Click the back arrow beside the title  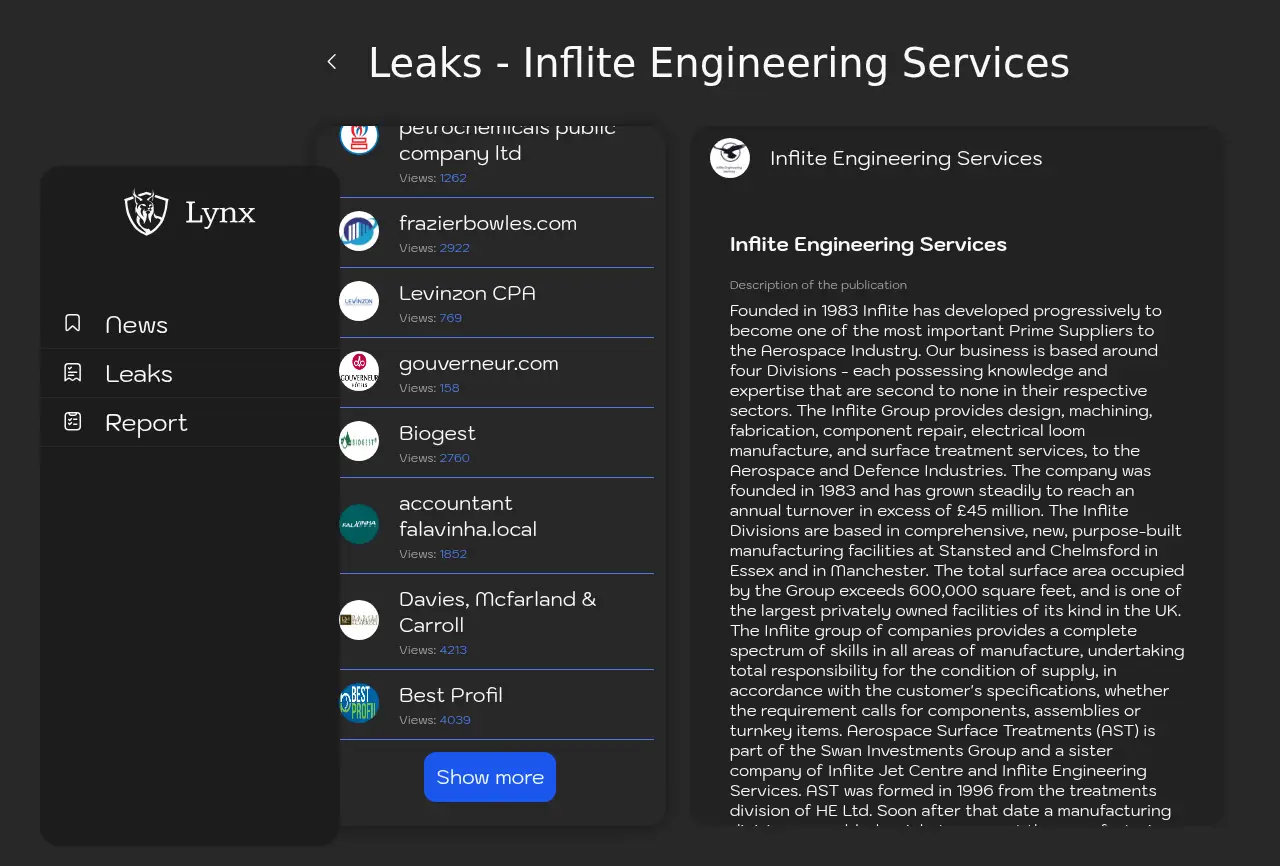tap(332, 62)
